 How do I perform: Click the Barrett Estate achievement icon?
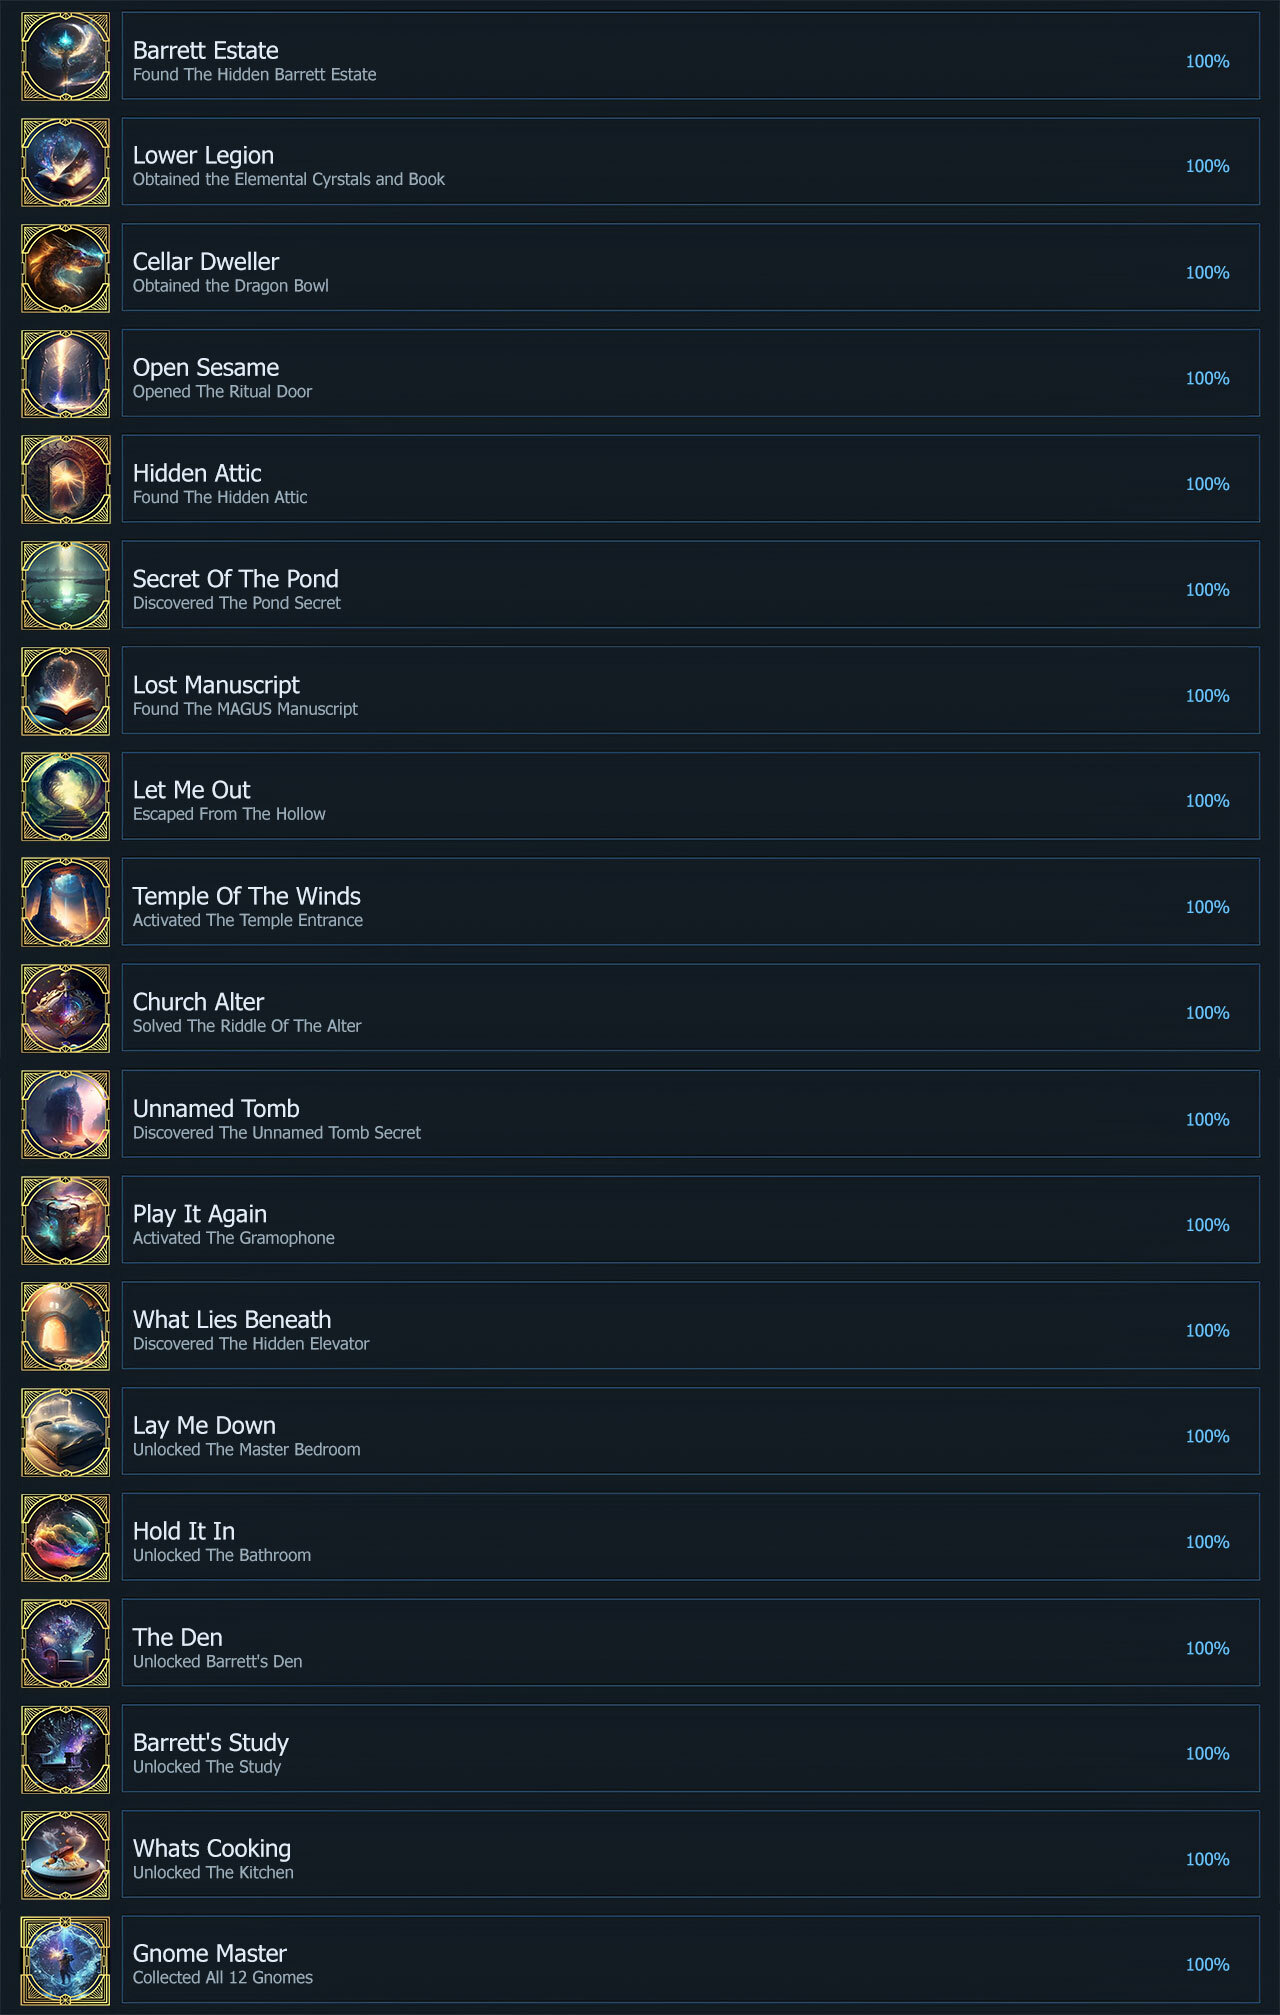[66, 56]
